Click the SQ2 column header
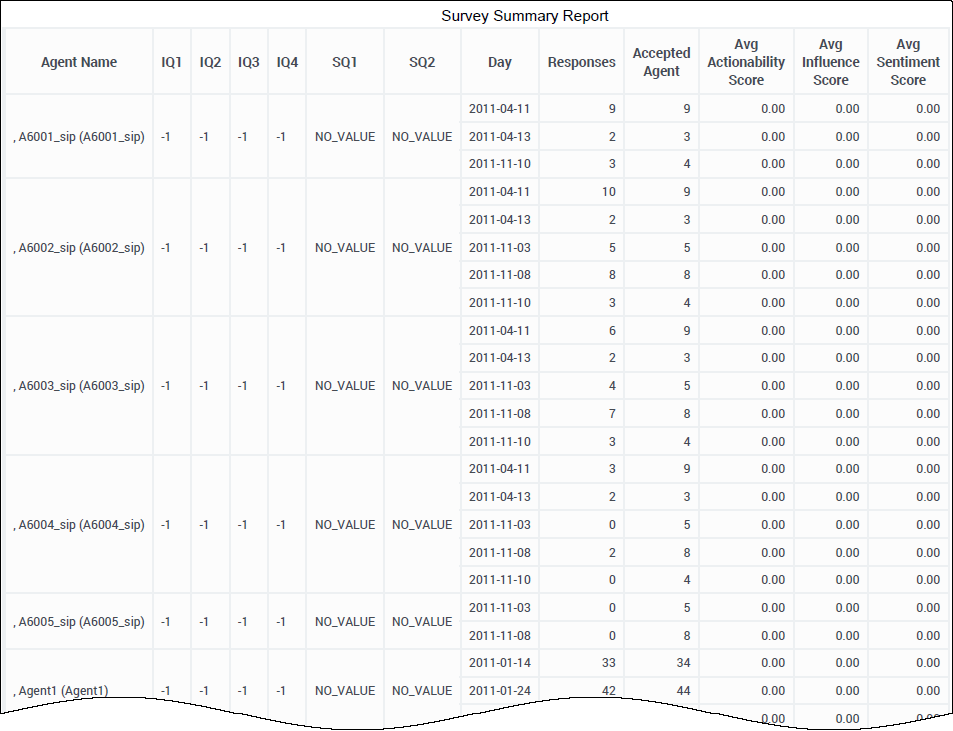Image resolution: width=953 pixels, height=731 pixels. coord(422,62)
